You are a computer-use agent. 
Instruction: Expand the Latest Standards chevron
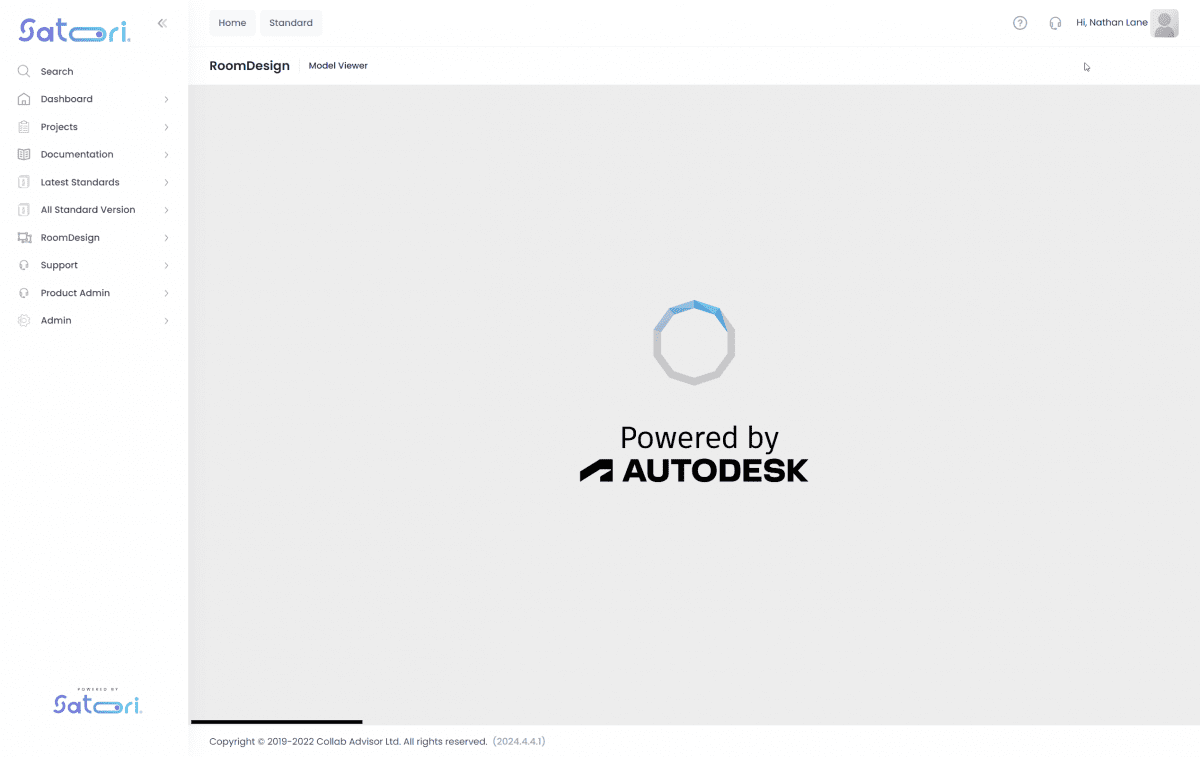[166, 183]
